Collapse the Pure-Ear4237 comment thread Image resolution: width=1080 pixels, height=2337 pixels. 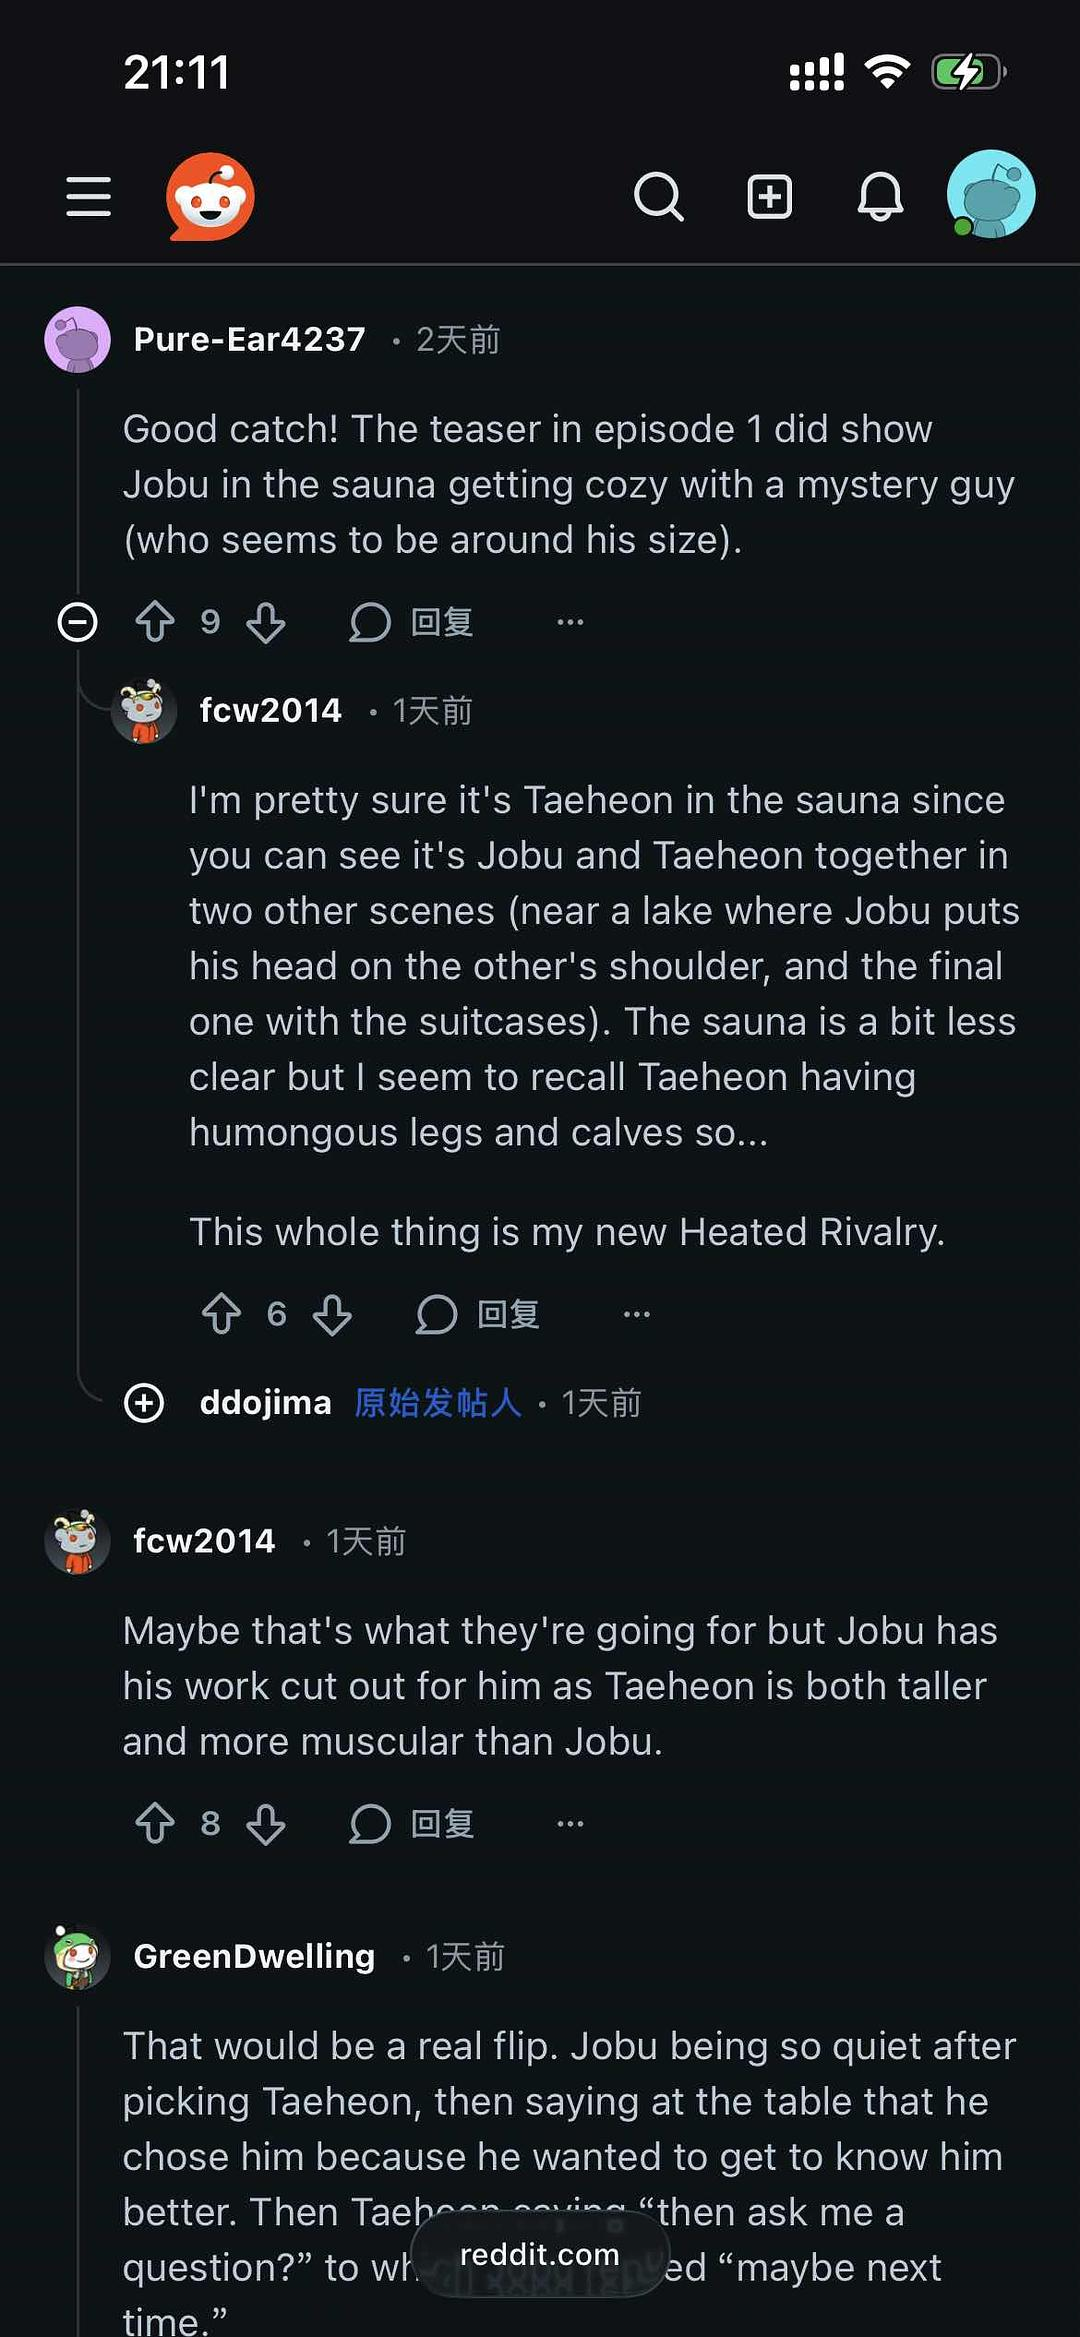(78, 622)
